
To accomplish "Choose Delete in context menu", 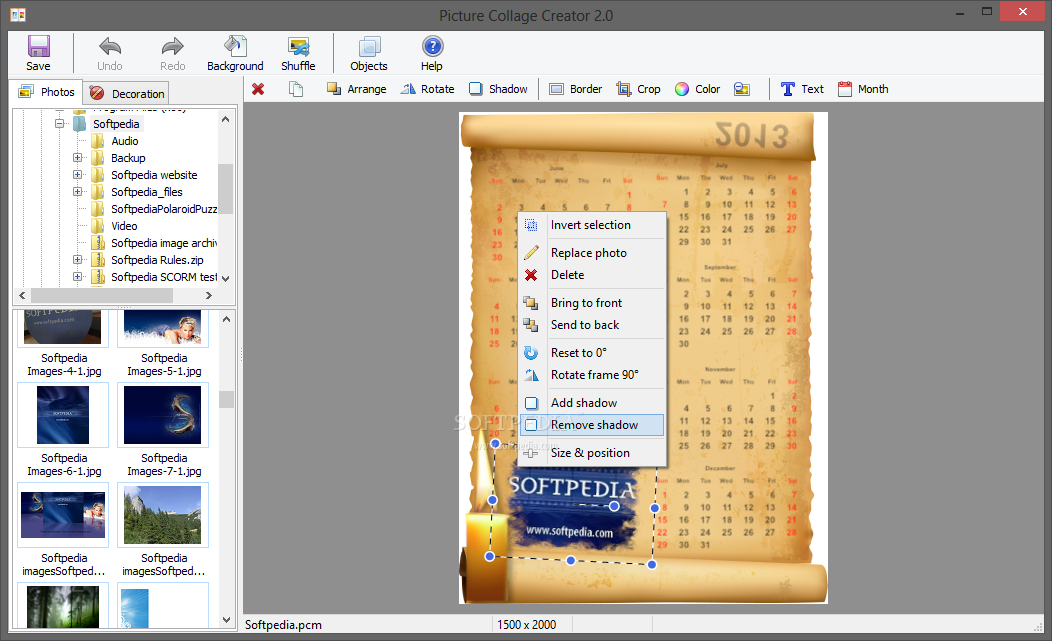I will pyautogui.click(x=592, y=275).
